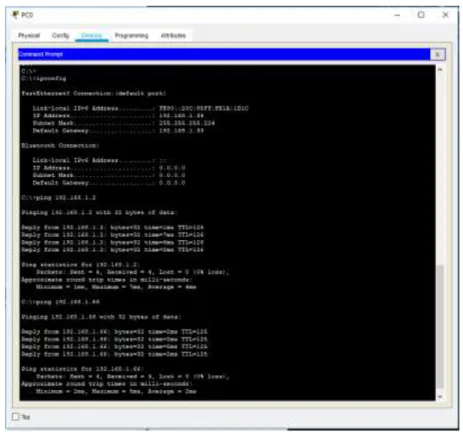Click the Pinging 192.168.1.66 with 32 bytes line
The image size is (463, 438).
click(101, 317)
